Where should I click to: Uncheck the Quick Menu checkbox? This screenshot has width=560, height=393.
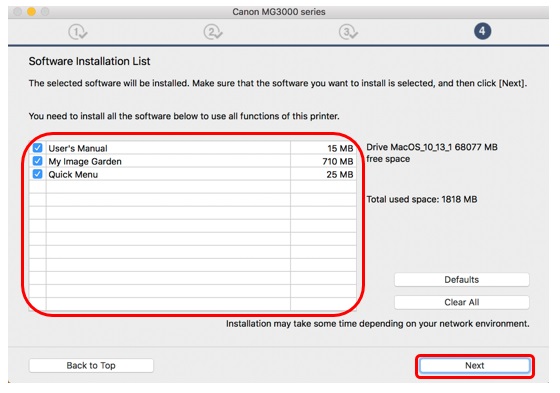(x=38, y=174)
